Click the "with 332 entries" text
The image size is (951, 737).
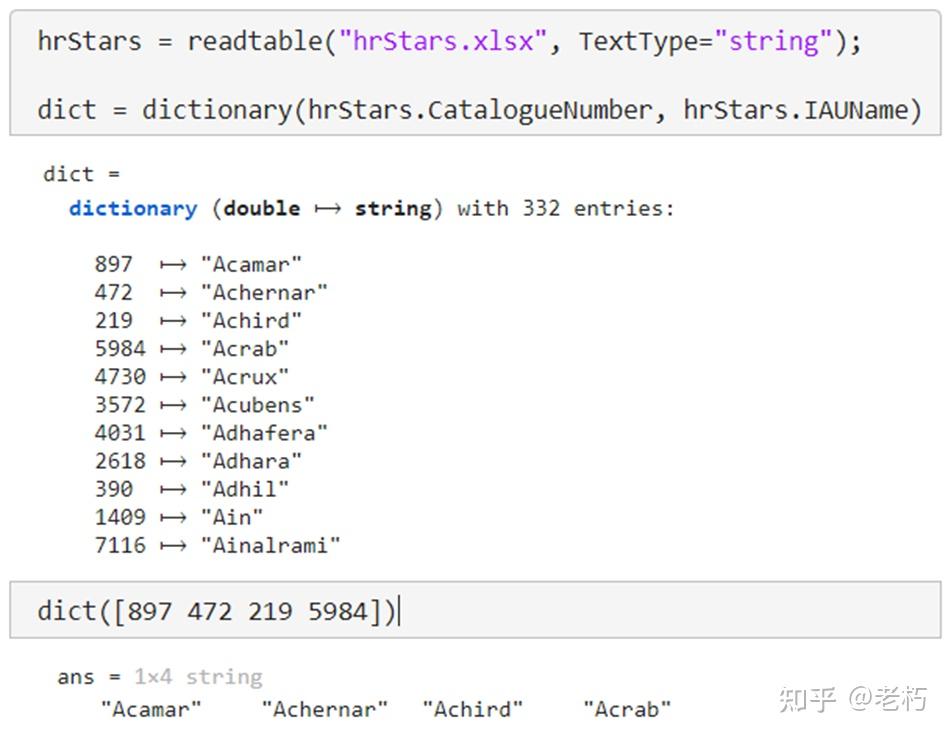(555, 208)
